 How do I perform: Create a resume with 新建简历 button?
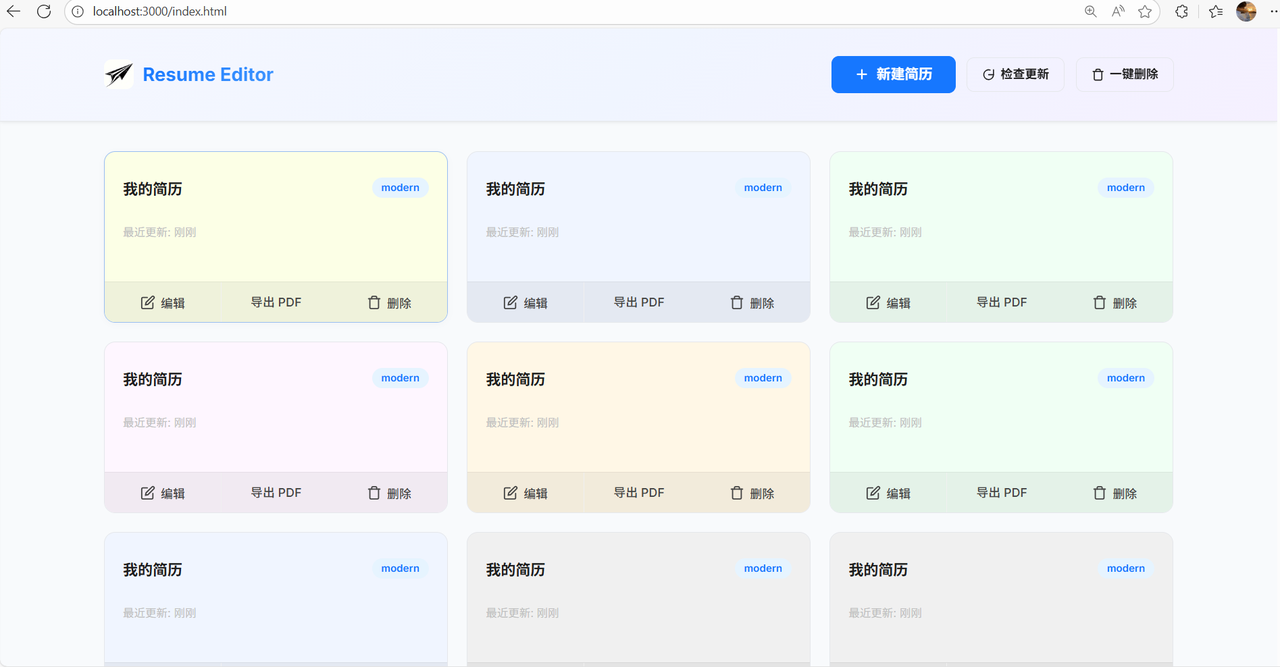(893, 74)
